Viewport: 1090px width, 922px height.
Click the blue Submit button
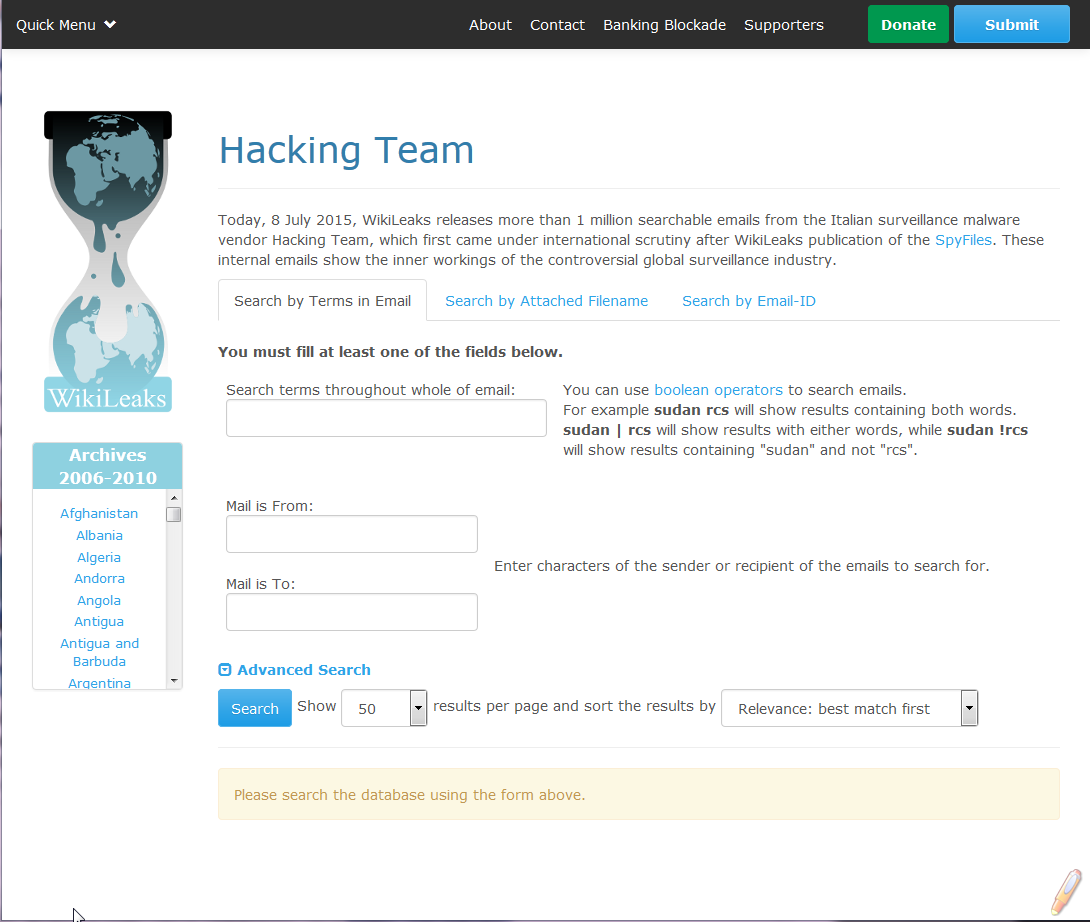pos(1011,24)
